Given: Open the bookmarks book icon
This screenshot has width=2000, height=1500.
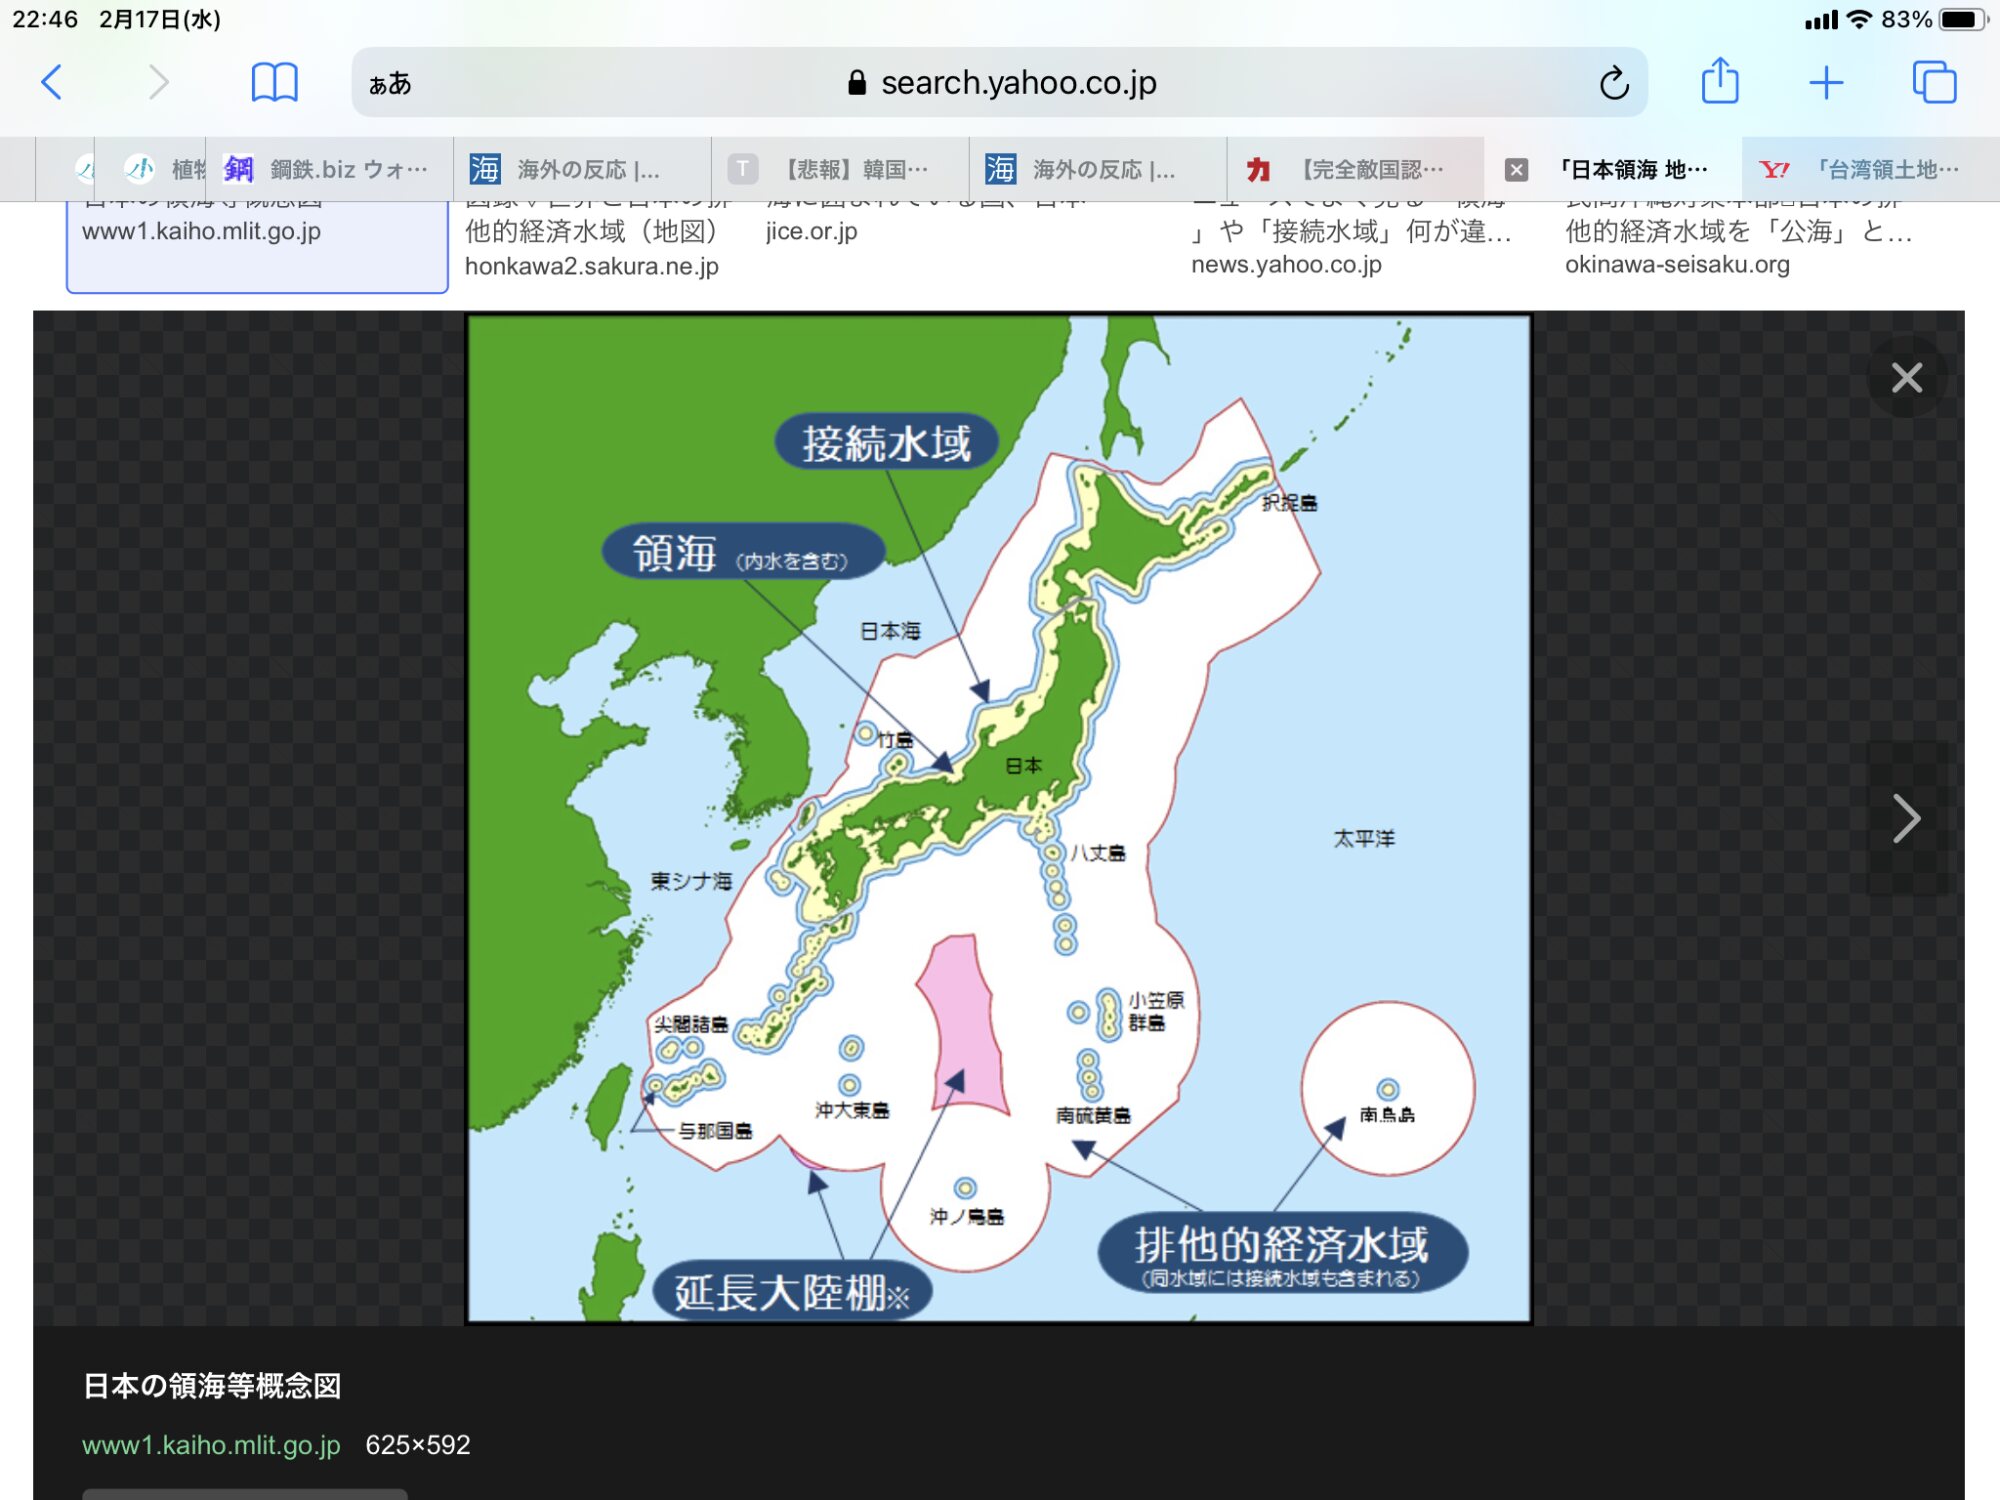Looking at the screenshot, I should coord(274,82).
